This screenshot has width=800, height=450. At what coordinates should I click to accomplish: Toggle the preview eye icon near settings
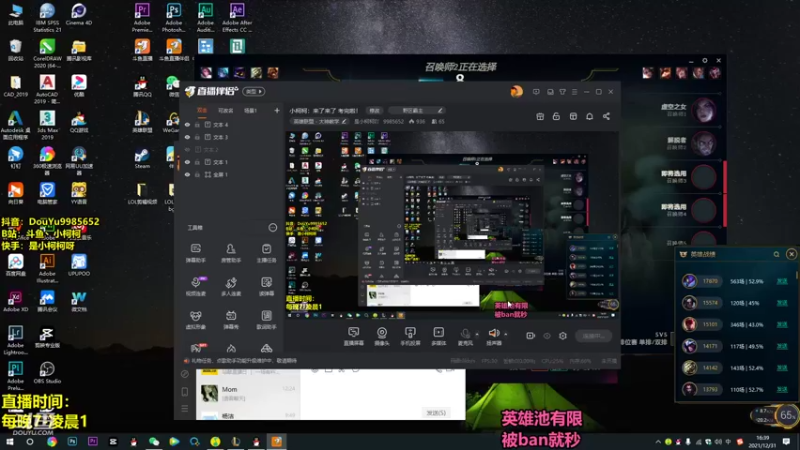[547, 336]
